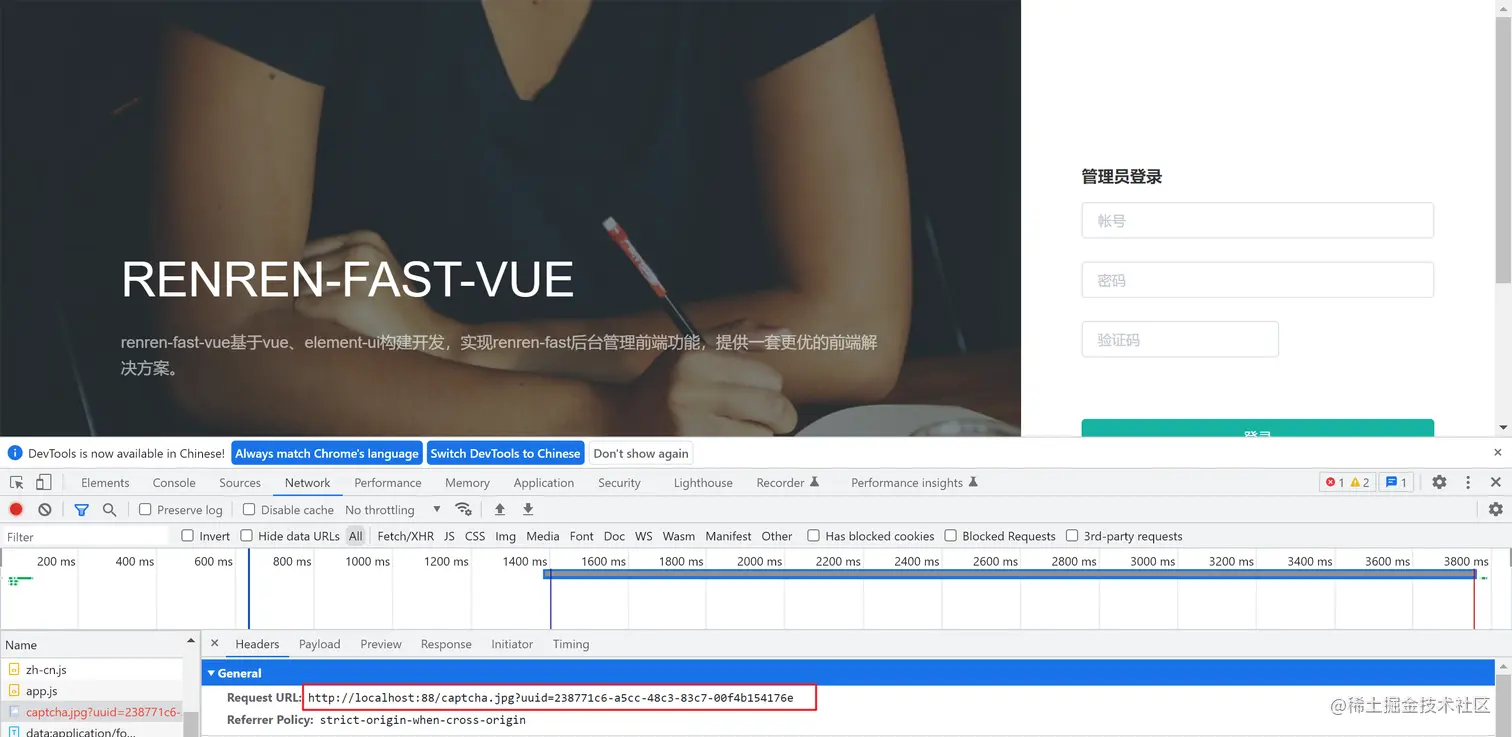This screenshot has width=1512, height=737.
Task: Stop recording network log with red button
Action: 16,509
